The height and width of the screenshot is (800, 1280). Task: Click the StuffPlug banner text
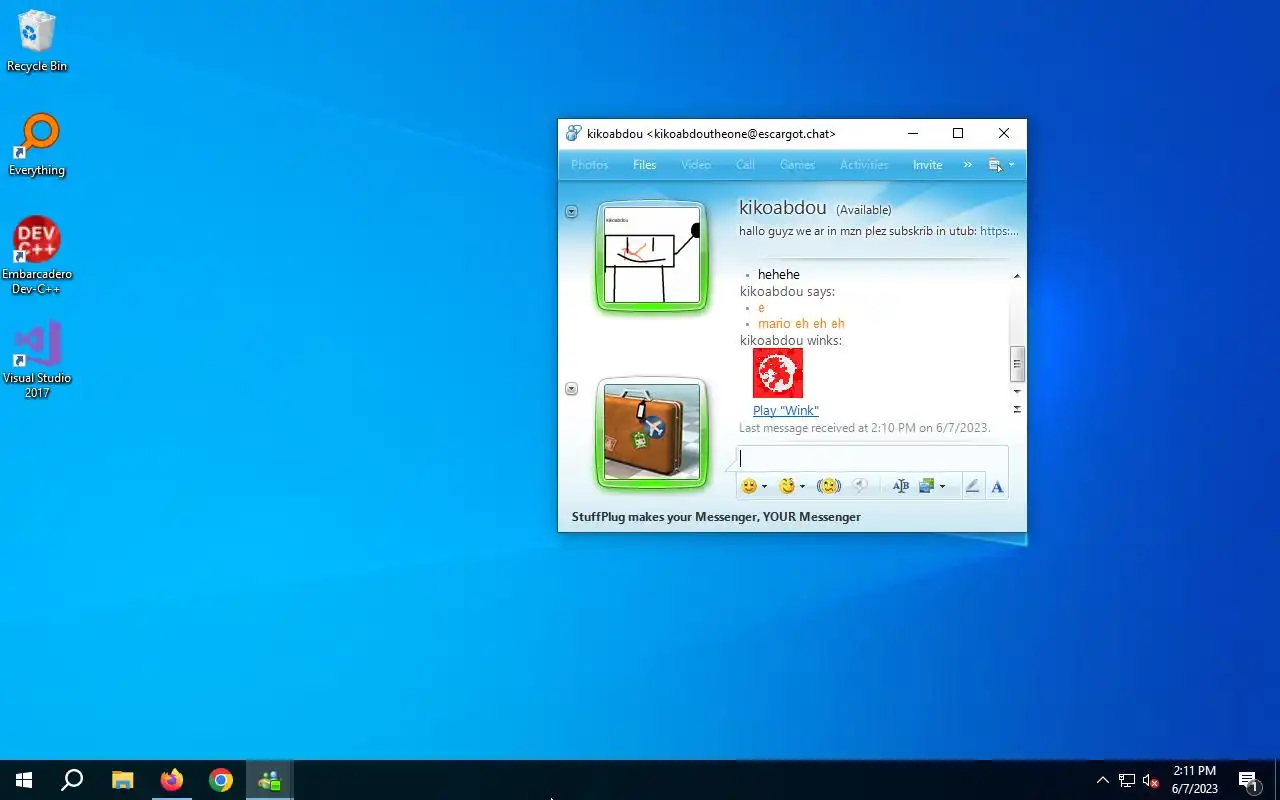(716, 517)
